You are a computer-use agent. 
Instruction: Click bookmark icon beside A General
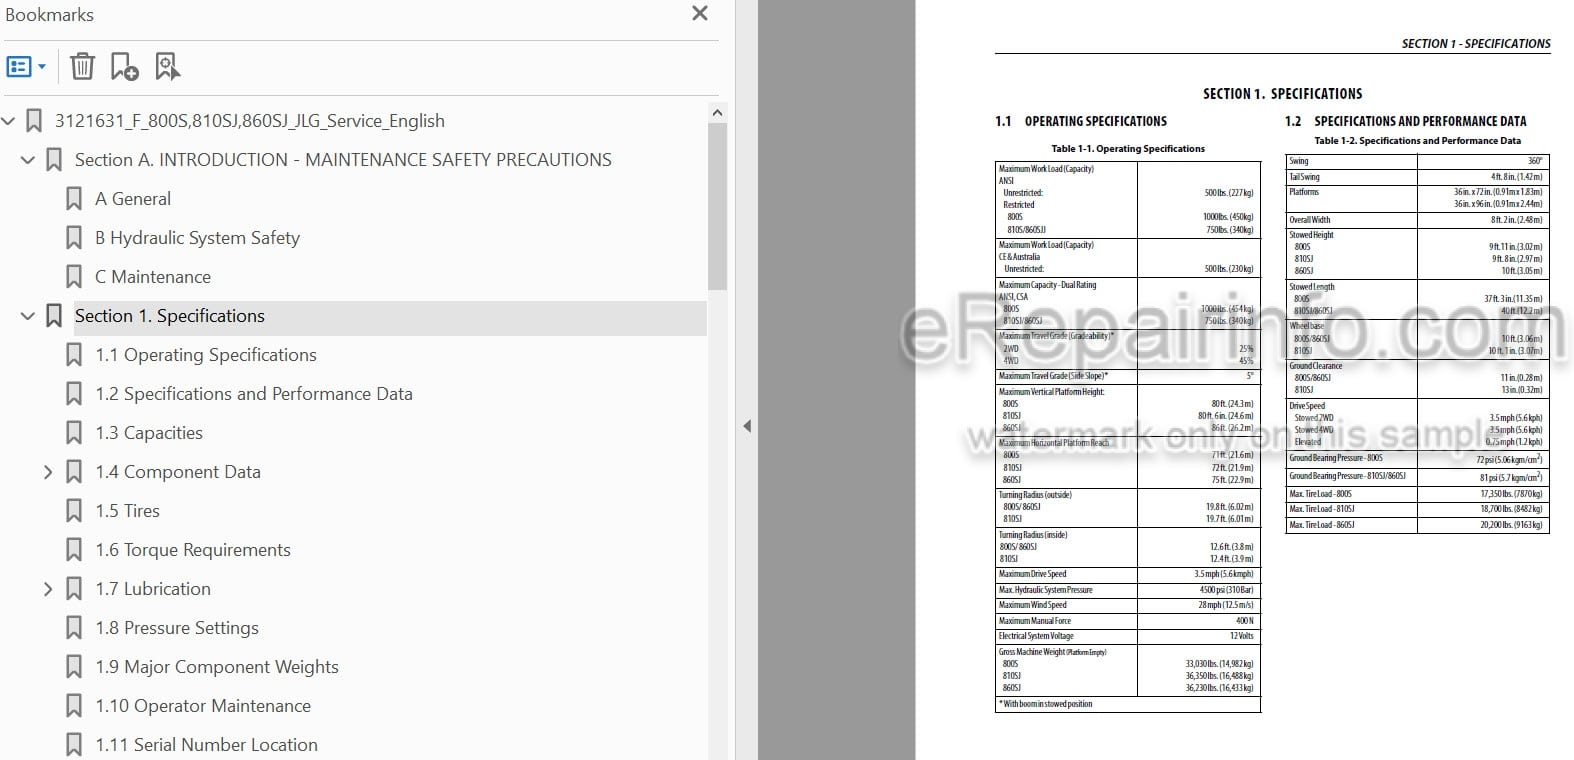click(x=74, y=199)
